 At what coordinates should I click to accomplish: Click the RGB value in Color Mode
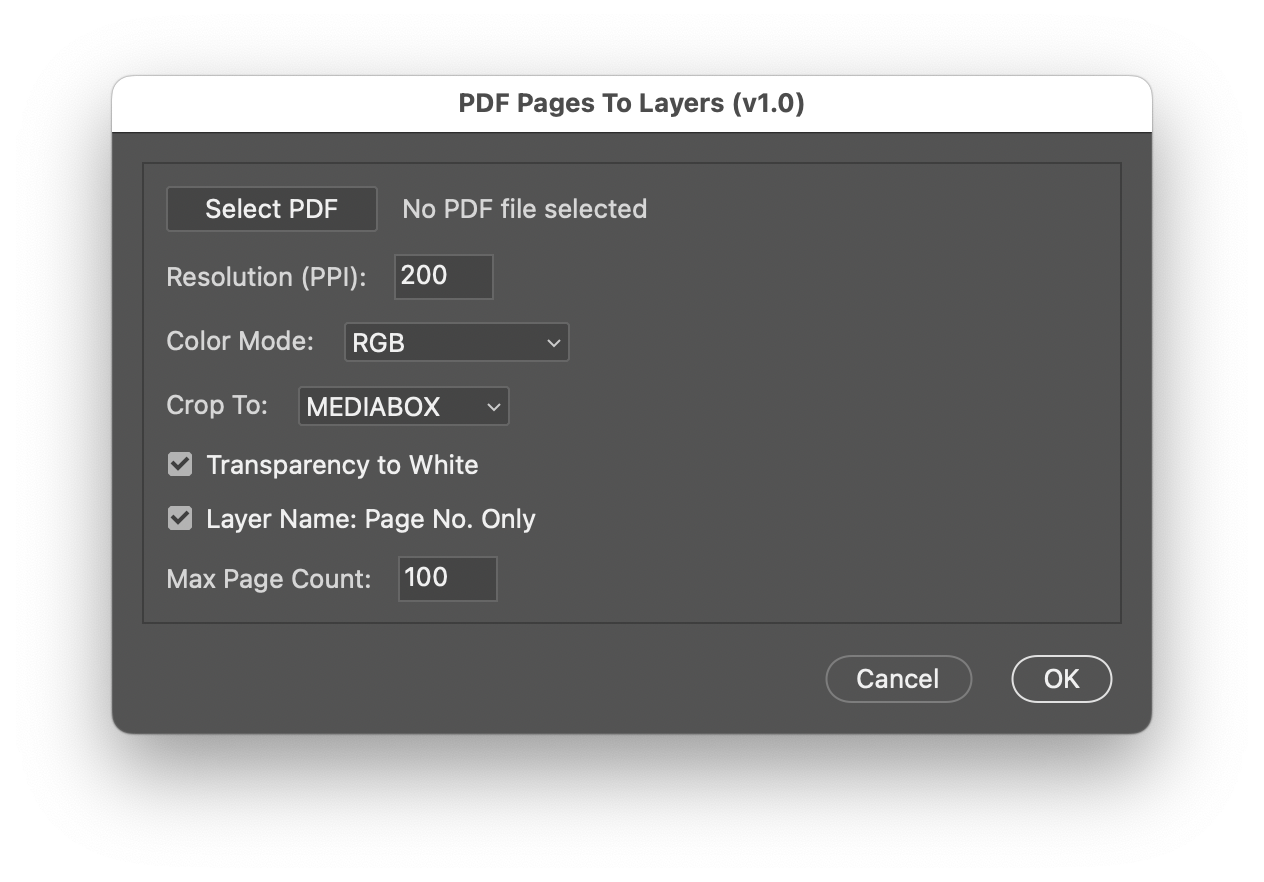coord(378,342)
